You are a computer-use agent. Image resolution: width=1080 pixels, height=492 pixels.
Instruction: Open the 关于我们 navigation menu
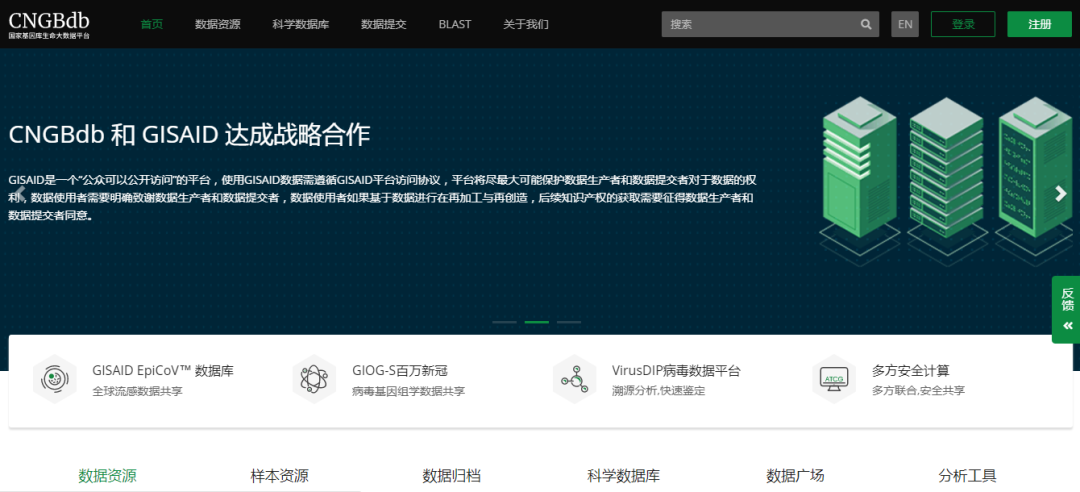[x=526, y=24]
